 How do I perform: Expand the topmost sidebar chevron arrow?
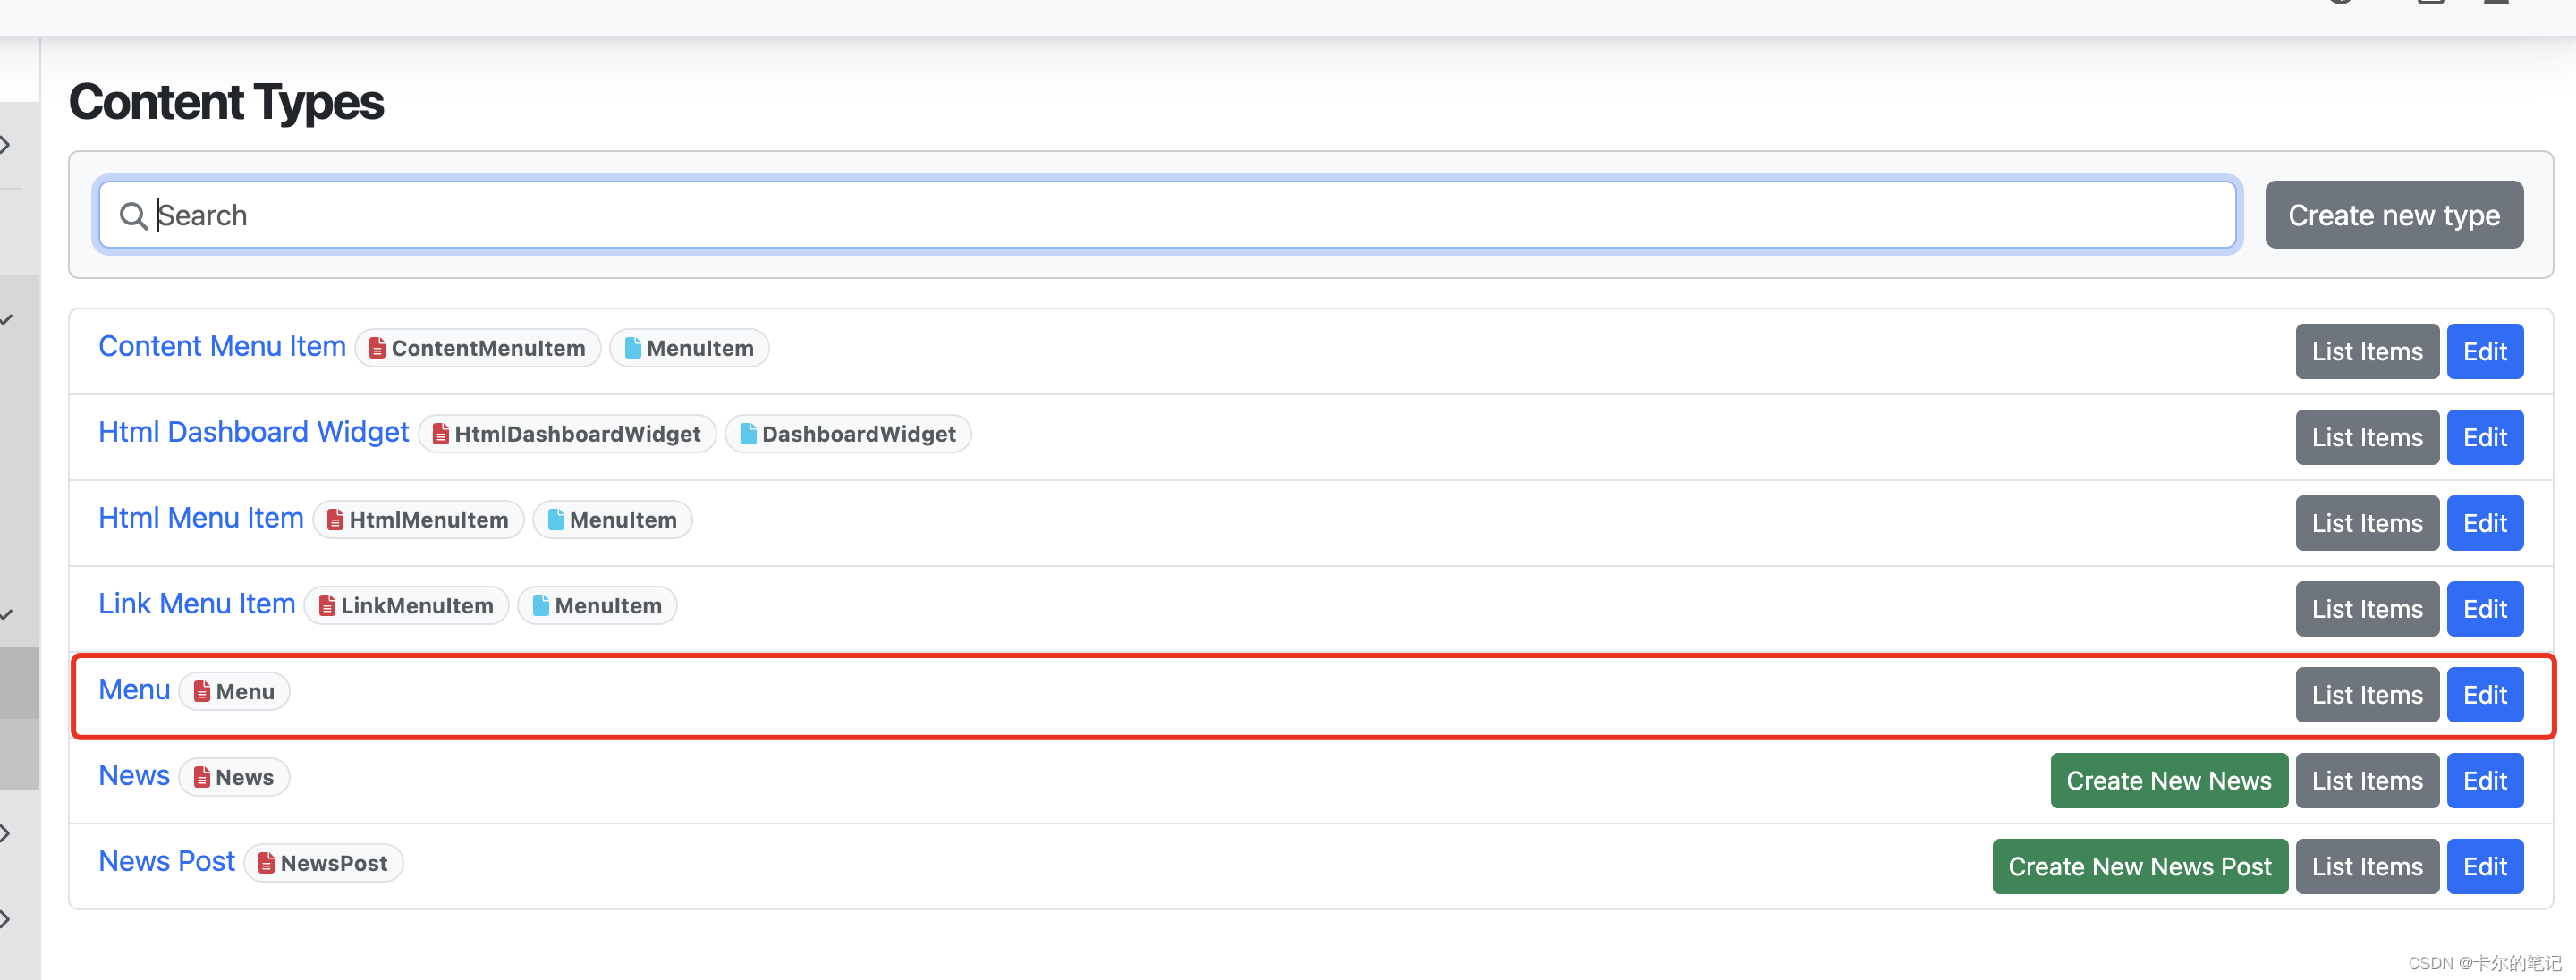tap(6, 145)
